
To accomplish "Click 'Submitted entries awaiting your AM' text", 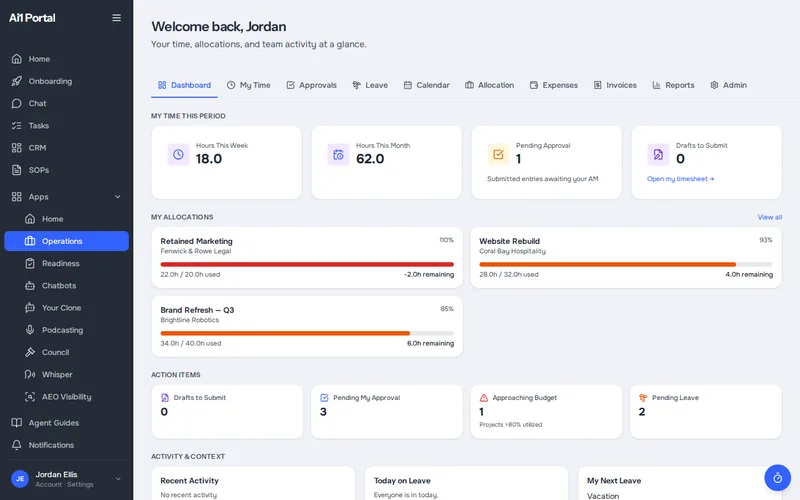I will (543, 179).
